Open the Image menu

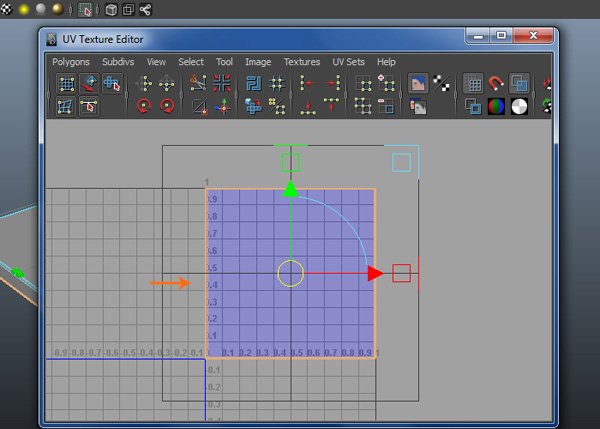[258, 62]
